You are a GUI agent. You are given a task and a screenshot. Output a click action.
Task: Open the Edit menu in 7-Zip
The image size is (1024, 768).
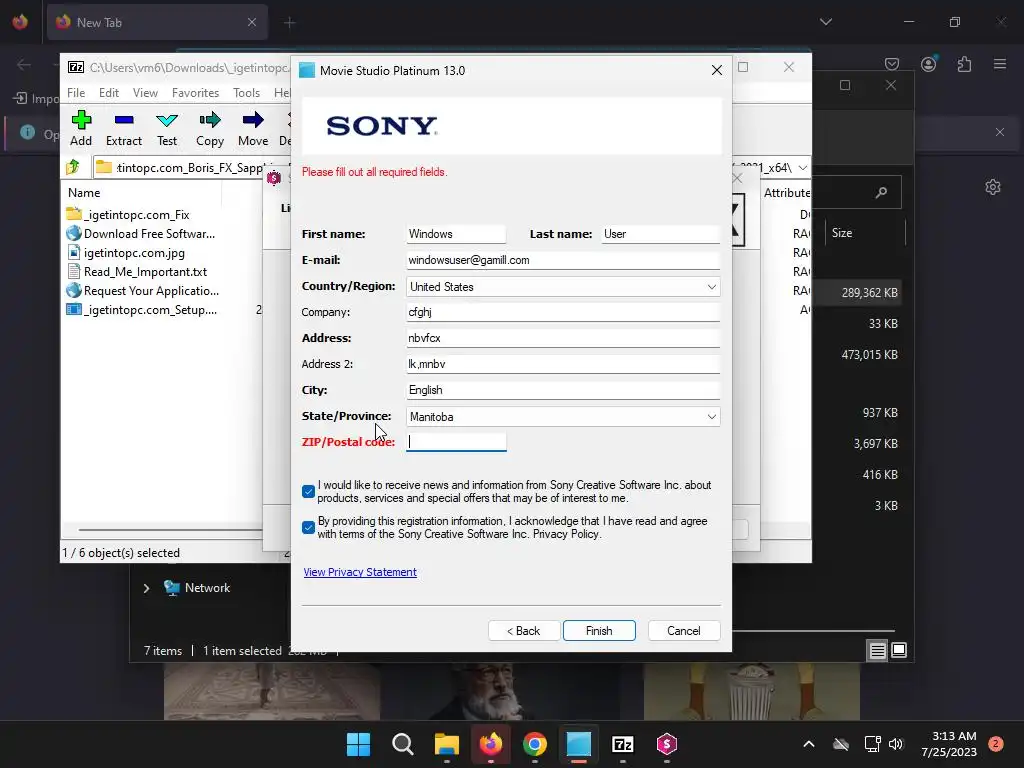point(108,93)
